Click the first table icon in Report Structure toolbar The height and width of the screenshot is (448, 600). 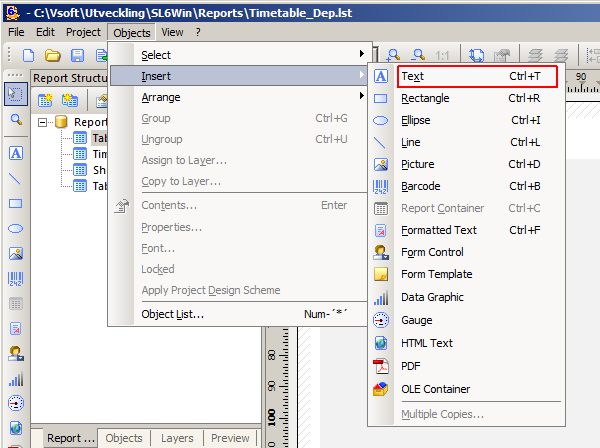tap(45, 100)
